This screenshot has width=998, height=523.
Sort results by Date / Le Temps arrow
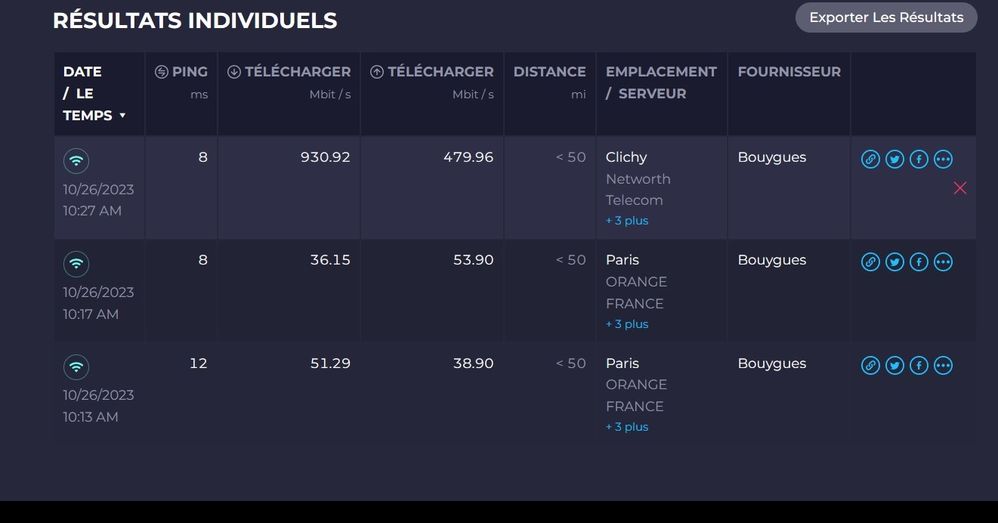click(123, 116)
